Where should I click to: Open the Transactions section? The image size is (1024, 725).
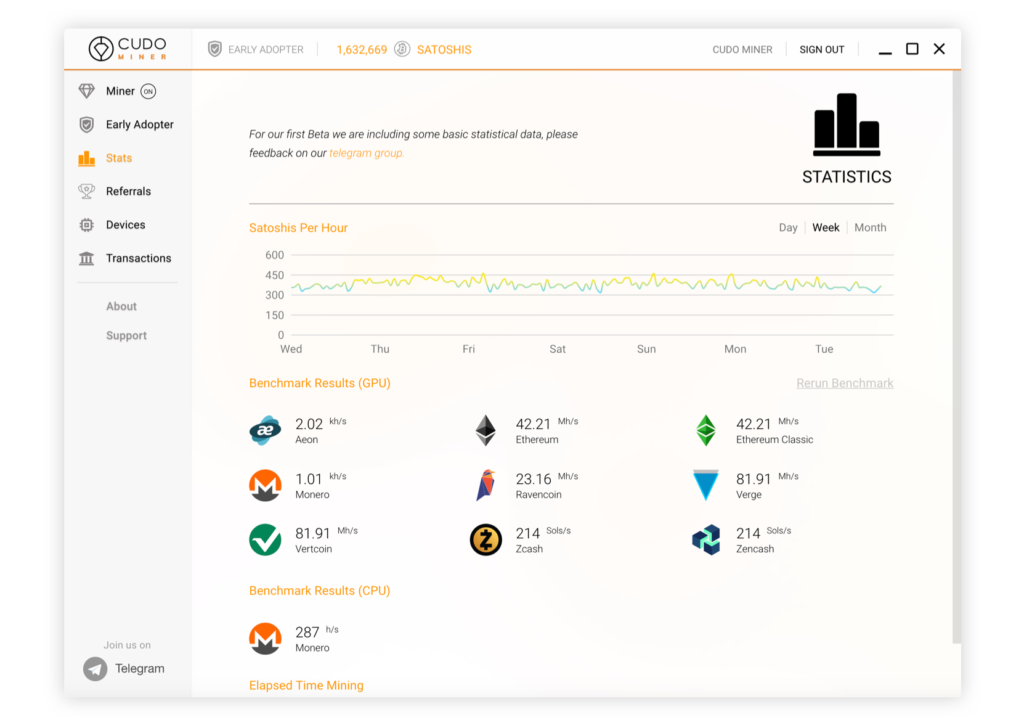pos(139,258)
